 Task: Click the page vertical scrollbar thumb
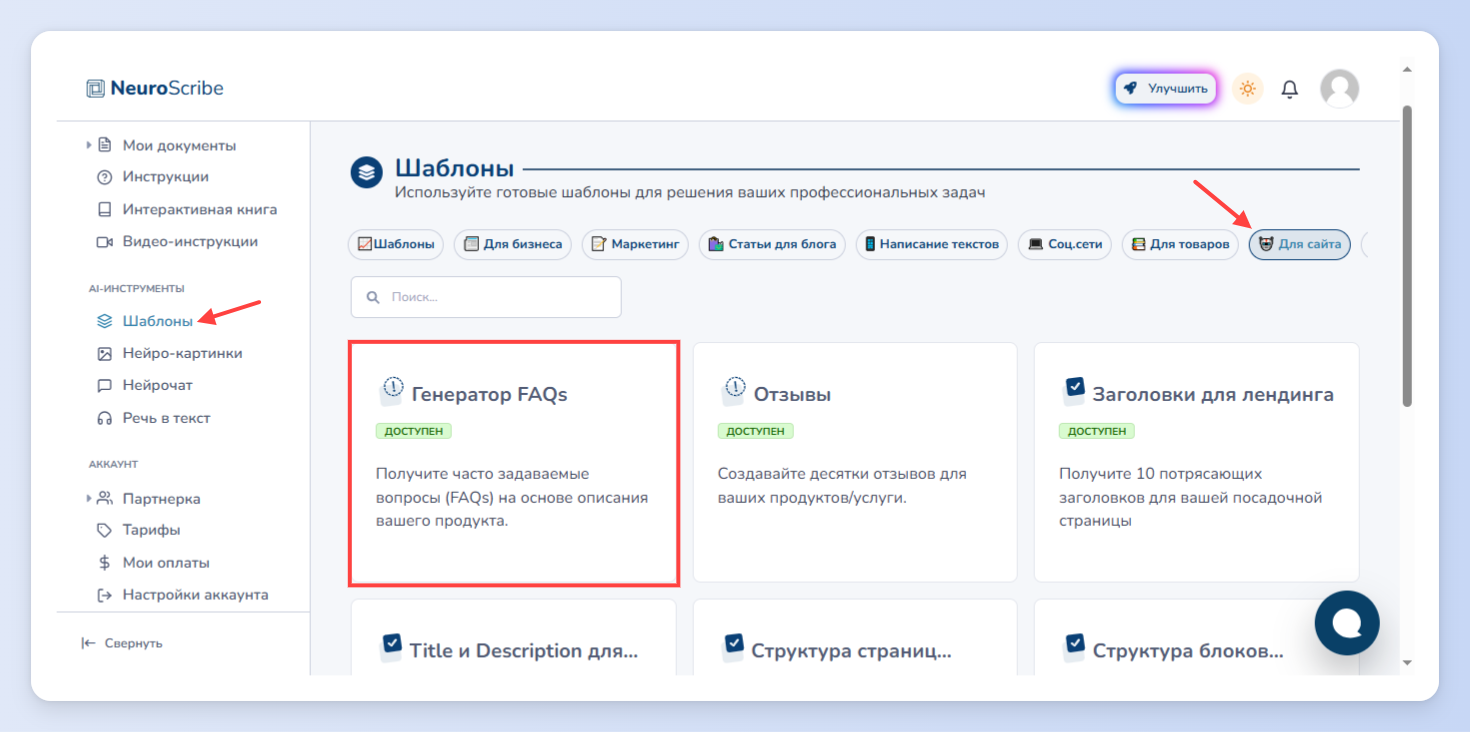tap(1407, 256)
